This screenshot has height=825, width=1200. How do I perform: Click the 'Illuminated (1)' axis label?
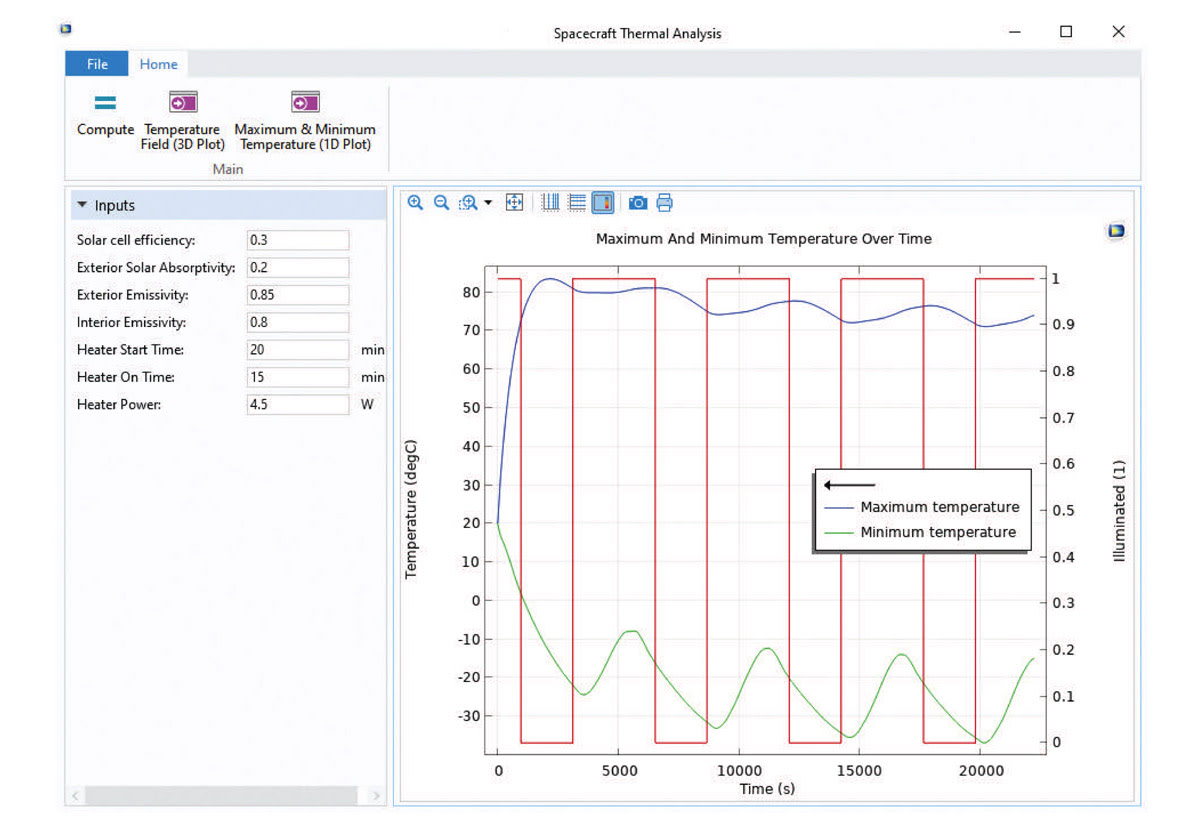(x=1120, y=511)
